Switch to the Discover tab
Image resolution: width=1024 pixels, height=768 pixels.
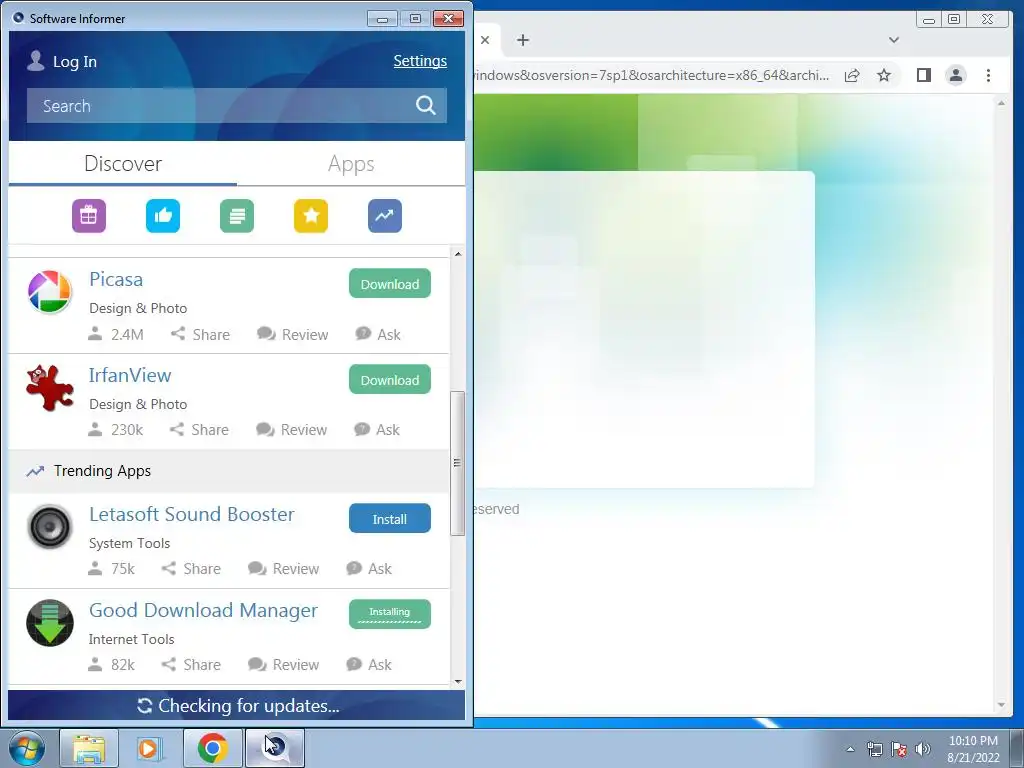tap(123, 163)
